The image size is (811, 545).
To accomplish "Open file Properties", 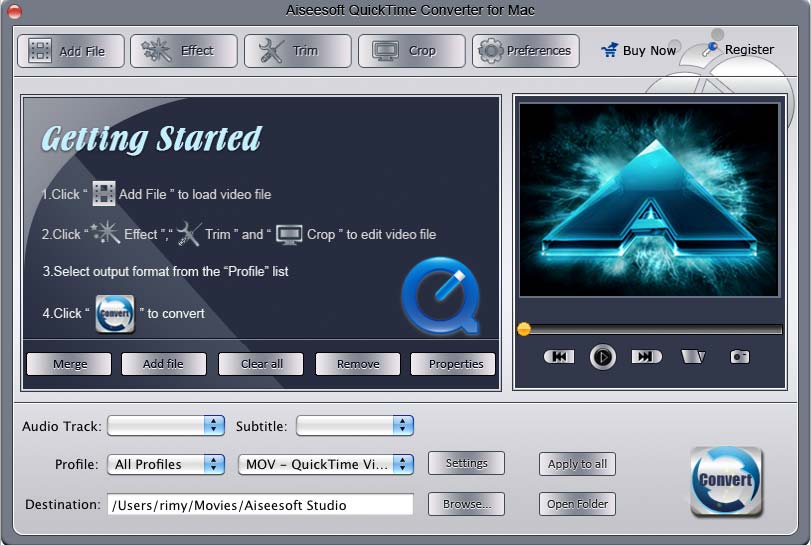I will 453,364.
